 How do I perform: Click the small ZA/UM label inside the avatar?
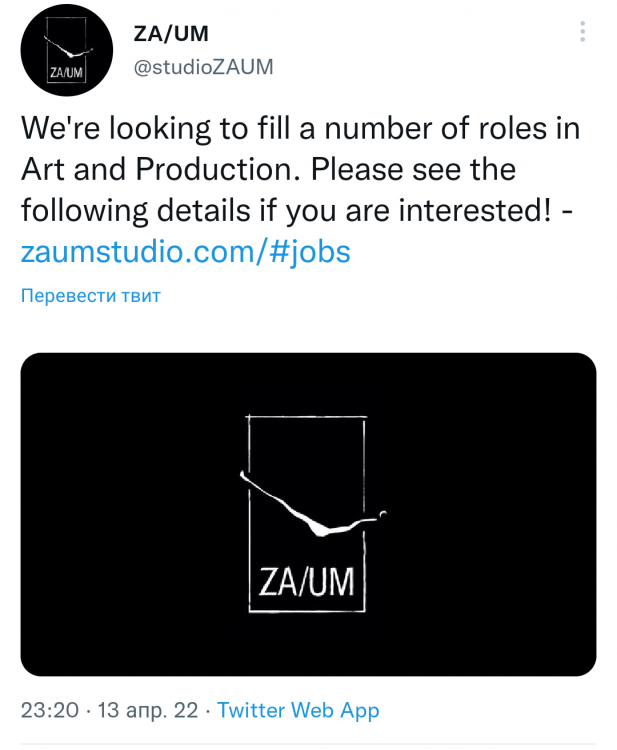(x=67, y=73)
